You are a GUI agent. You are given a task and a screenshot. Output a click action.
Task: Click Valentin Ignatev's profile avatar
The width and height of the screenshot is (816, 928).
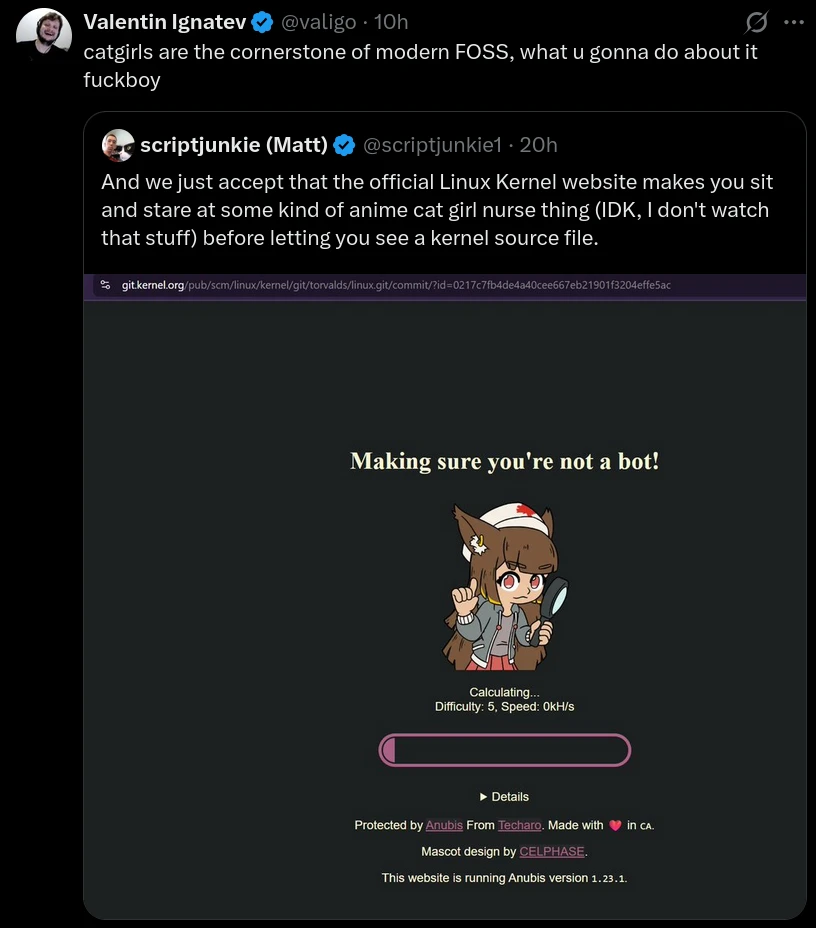point(43,38)
